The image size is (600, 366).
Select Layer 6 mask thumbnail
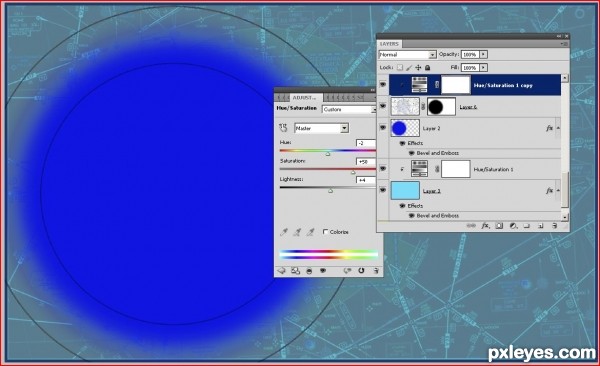pyautogui.click(x=441, y=107)
